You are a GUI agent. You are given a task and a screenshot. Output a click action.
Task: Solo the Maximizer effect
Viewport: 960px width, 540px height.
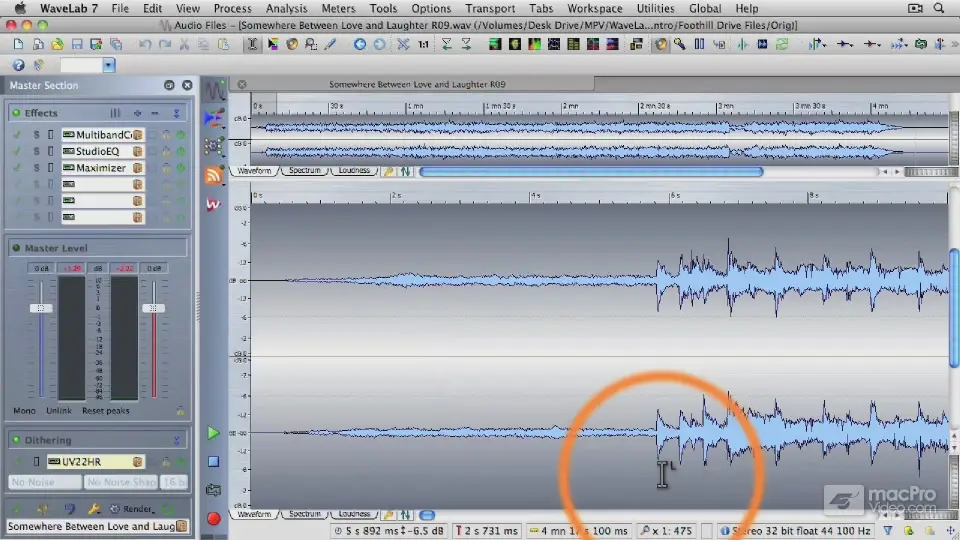click(36, 168)
